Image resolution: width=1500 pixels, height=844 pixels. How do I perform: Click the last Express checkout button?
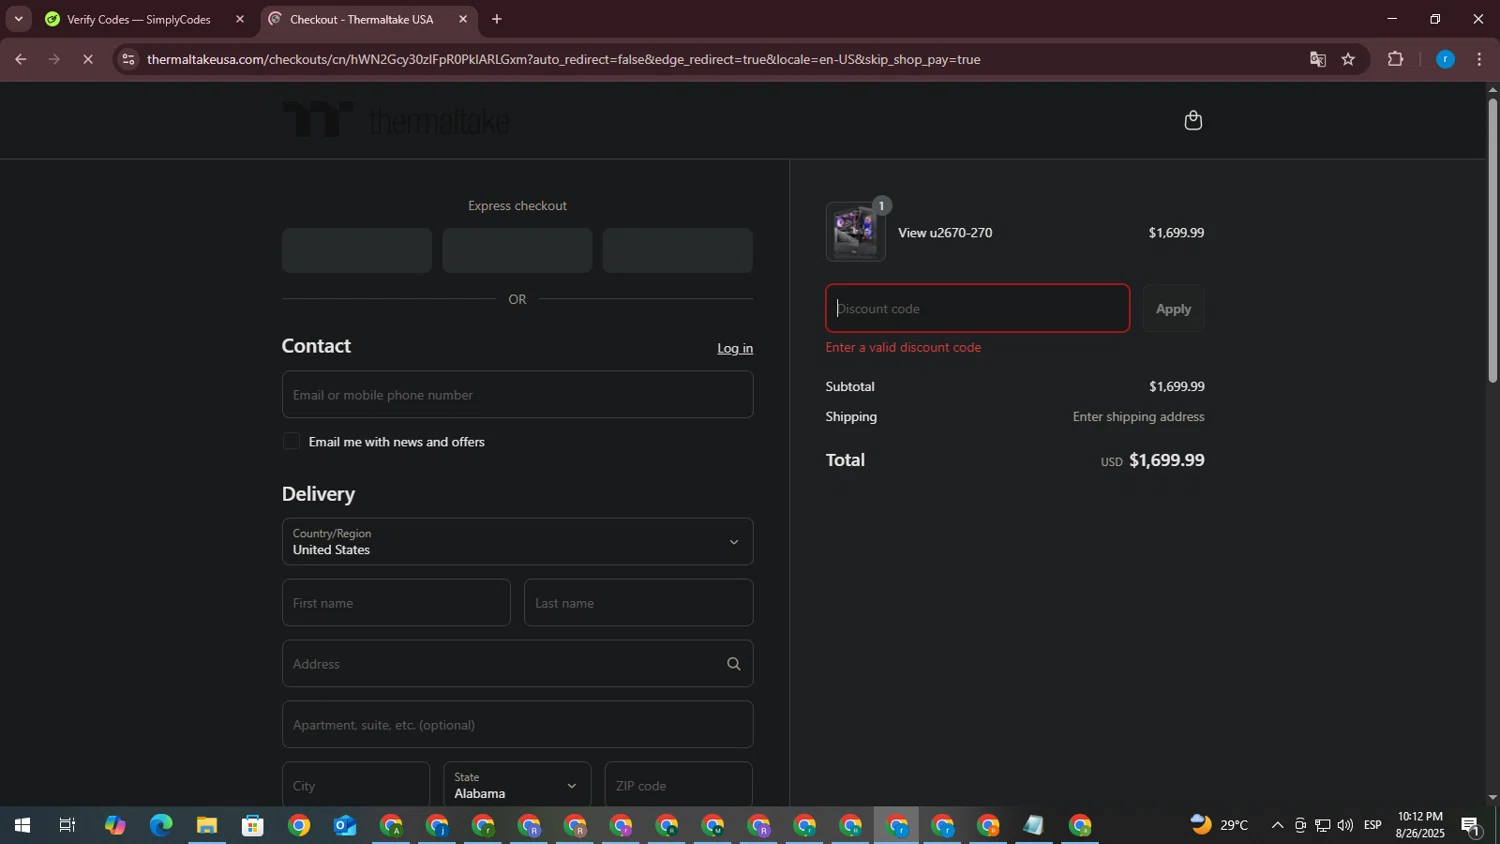(x=678, y=250)
